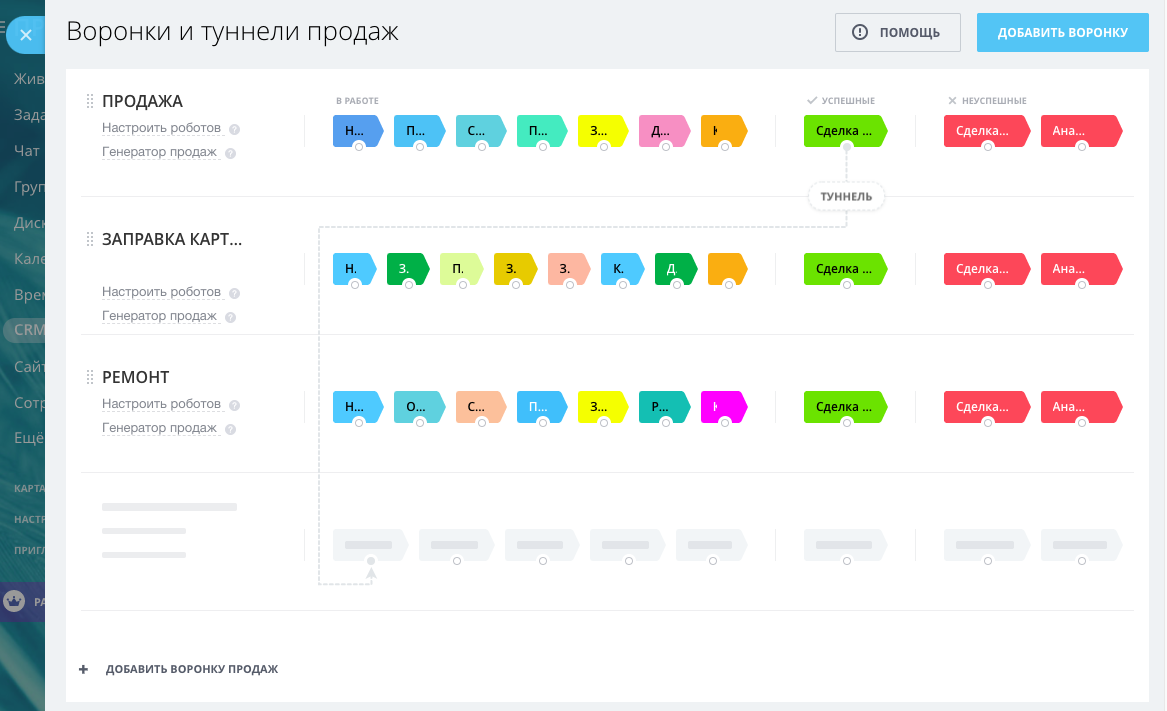Viewport: 1167px width, 711px height.
Task: Click the help icon next to ЗАПРАВКА Генератор продаж
Action: (230, 318)
